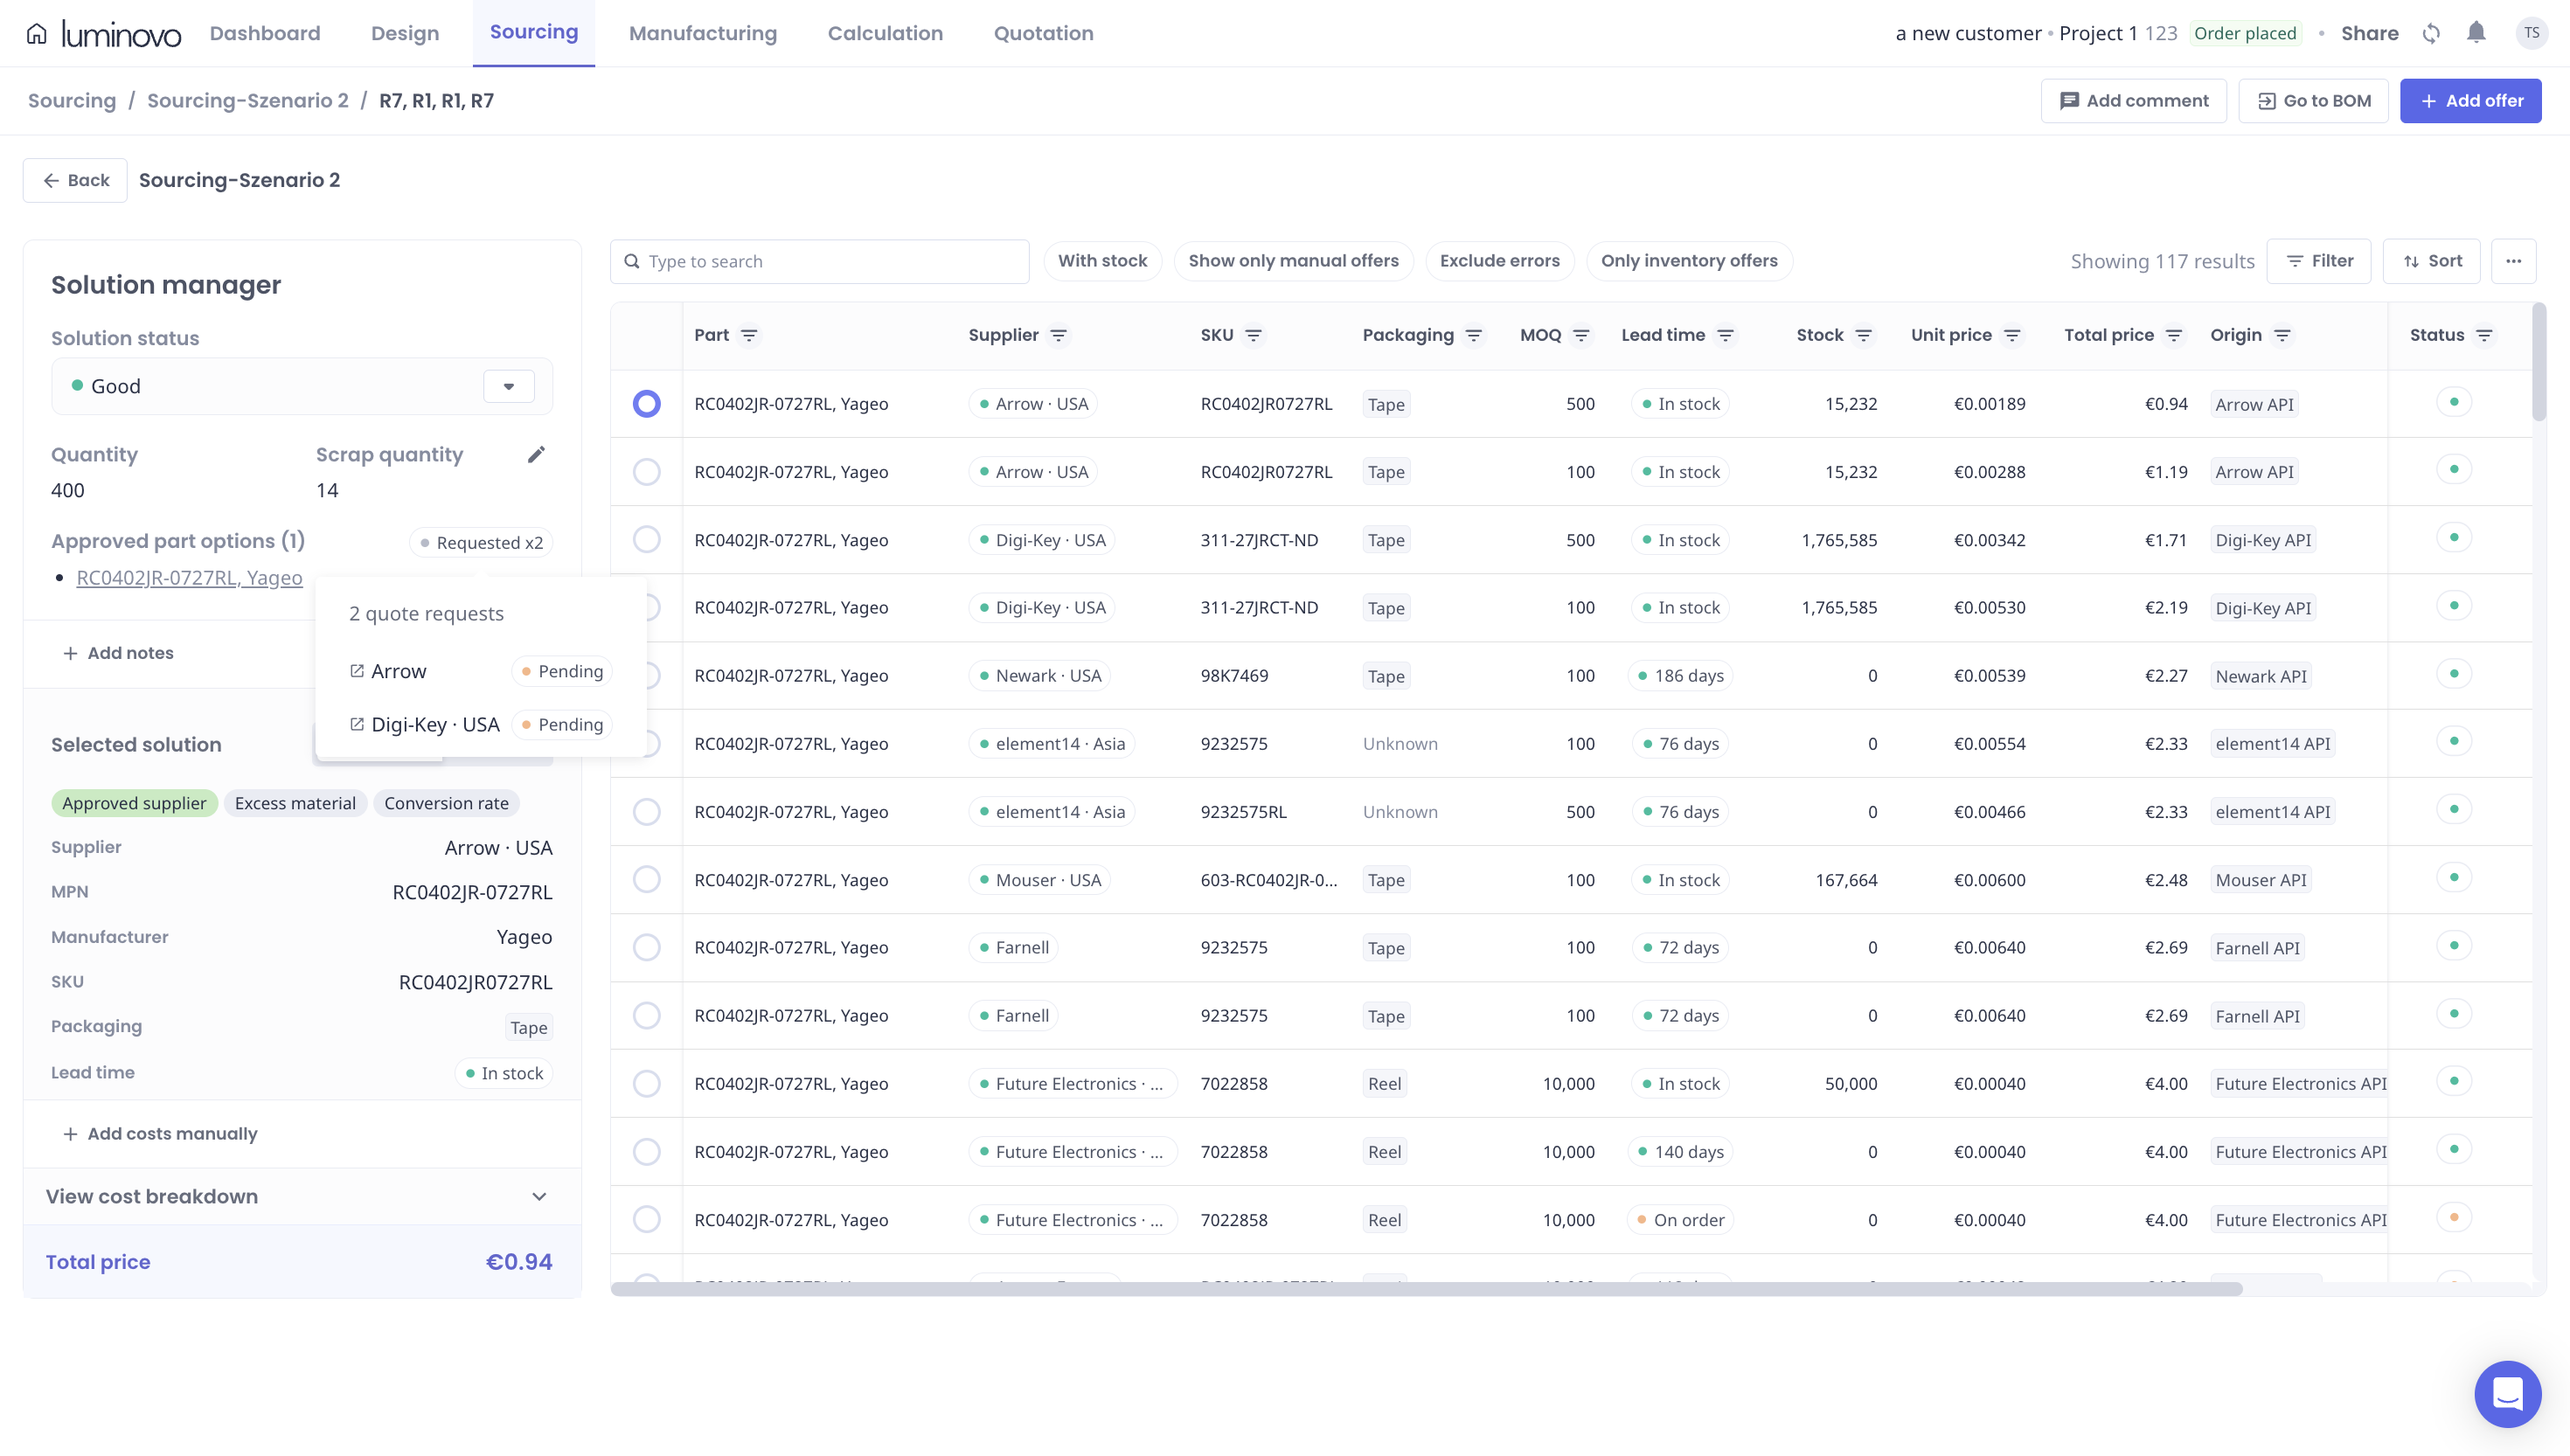Open the TS user avatar menu
2570x1456 pixels.
point(2532,32)
